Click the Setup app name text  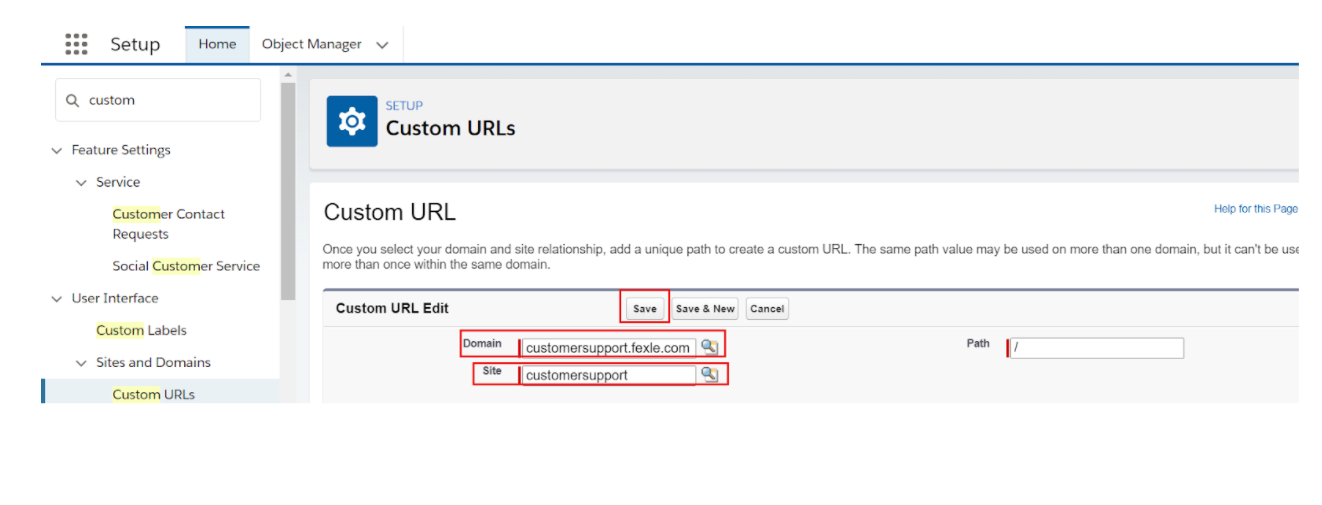tap(135, 44)
